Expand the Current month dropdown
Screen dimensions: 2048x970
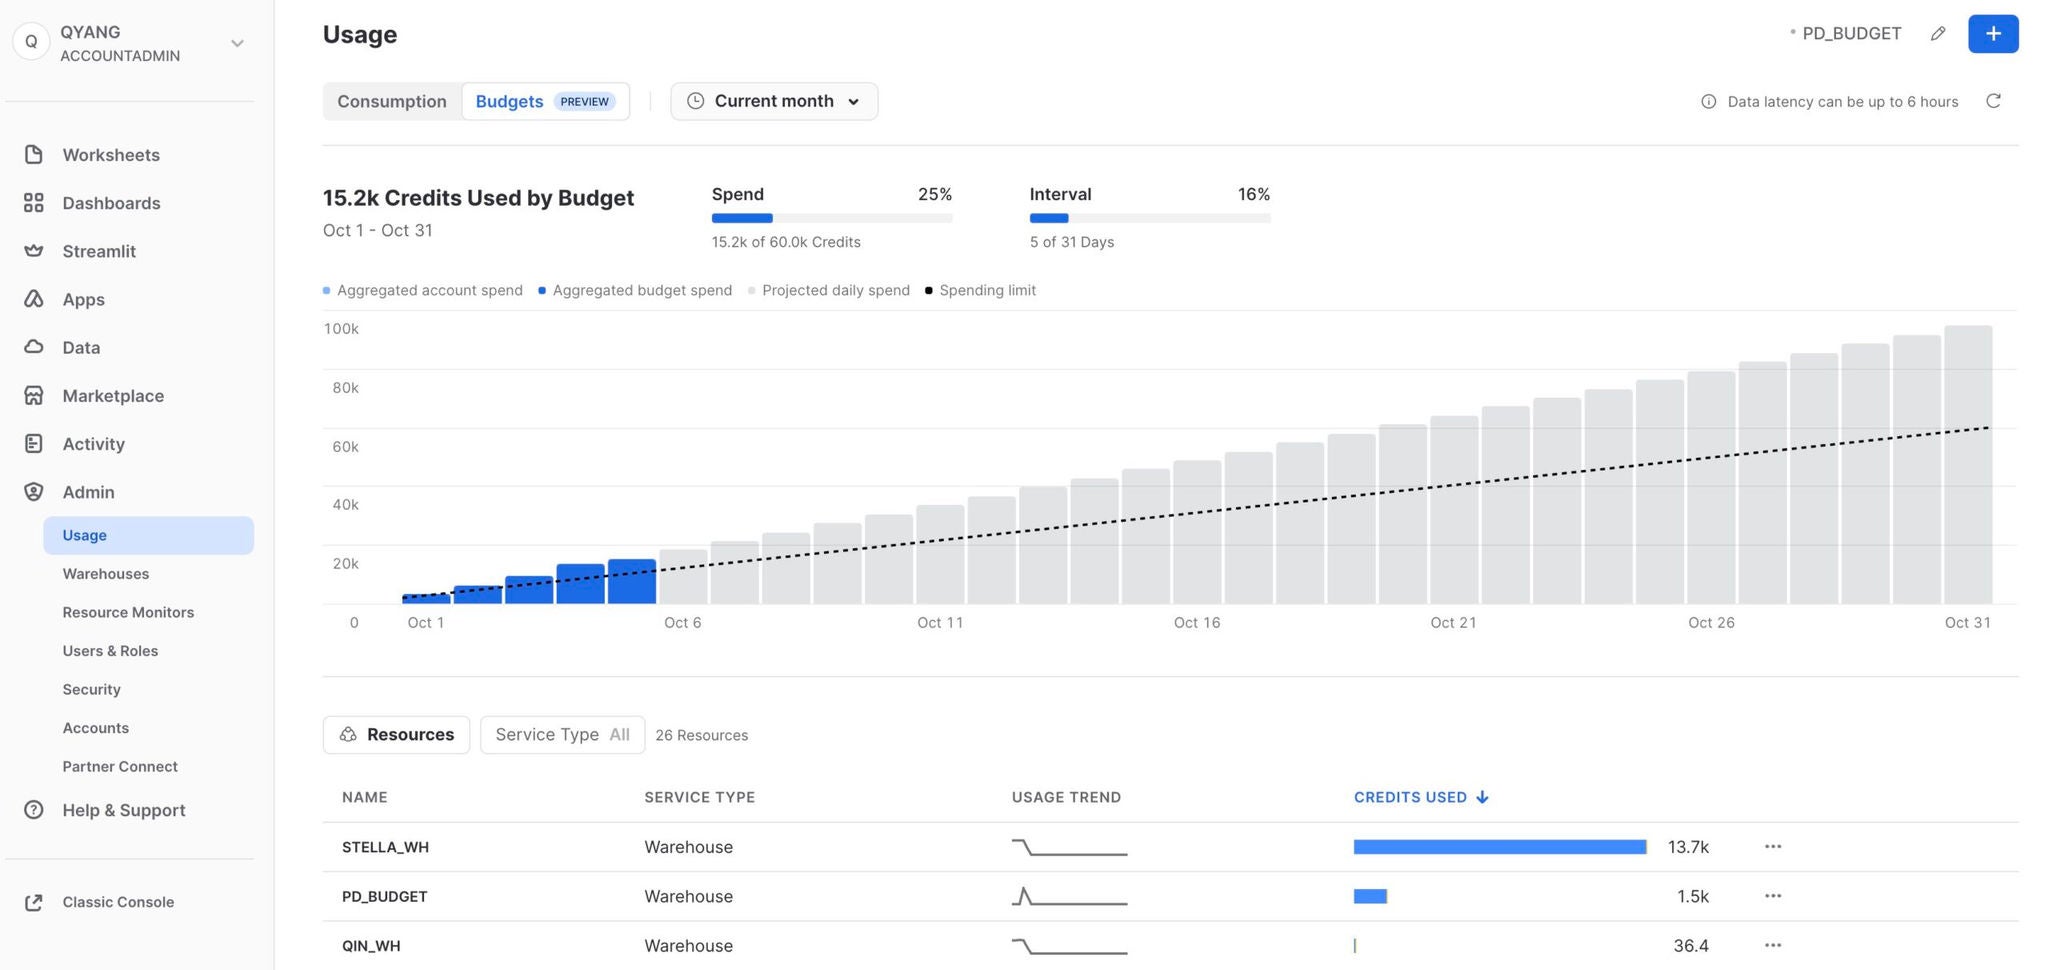774,102
